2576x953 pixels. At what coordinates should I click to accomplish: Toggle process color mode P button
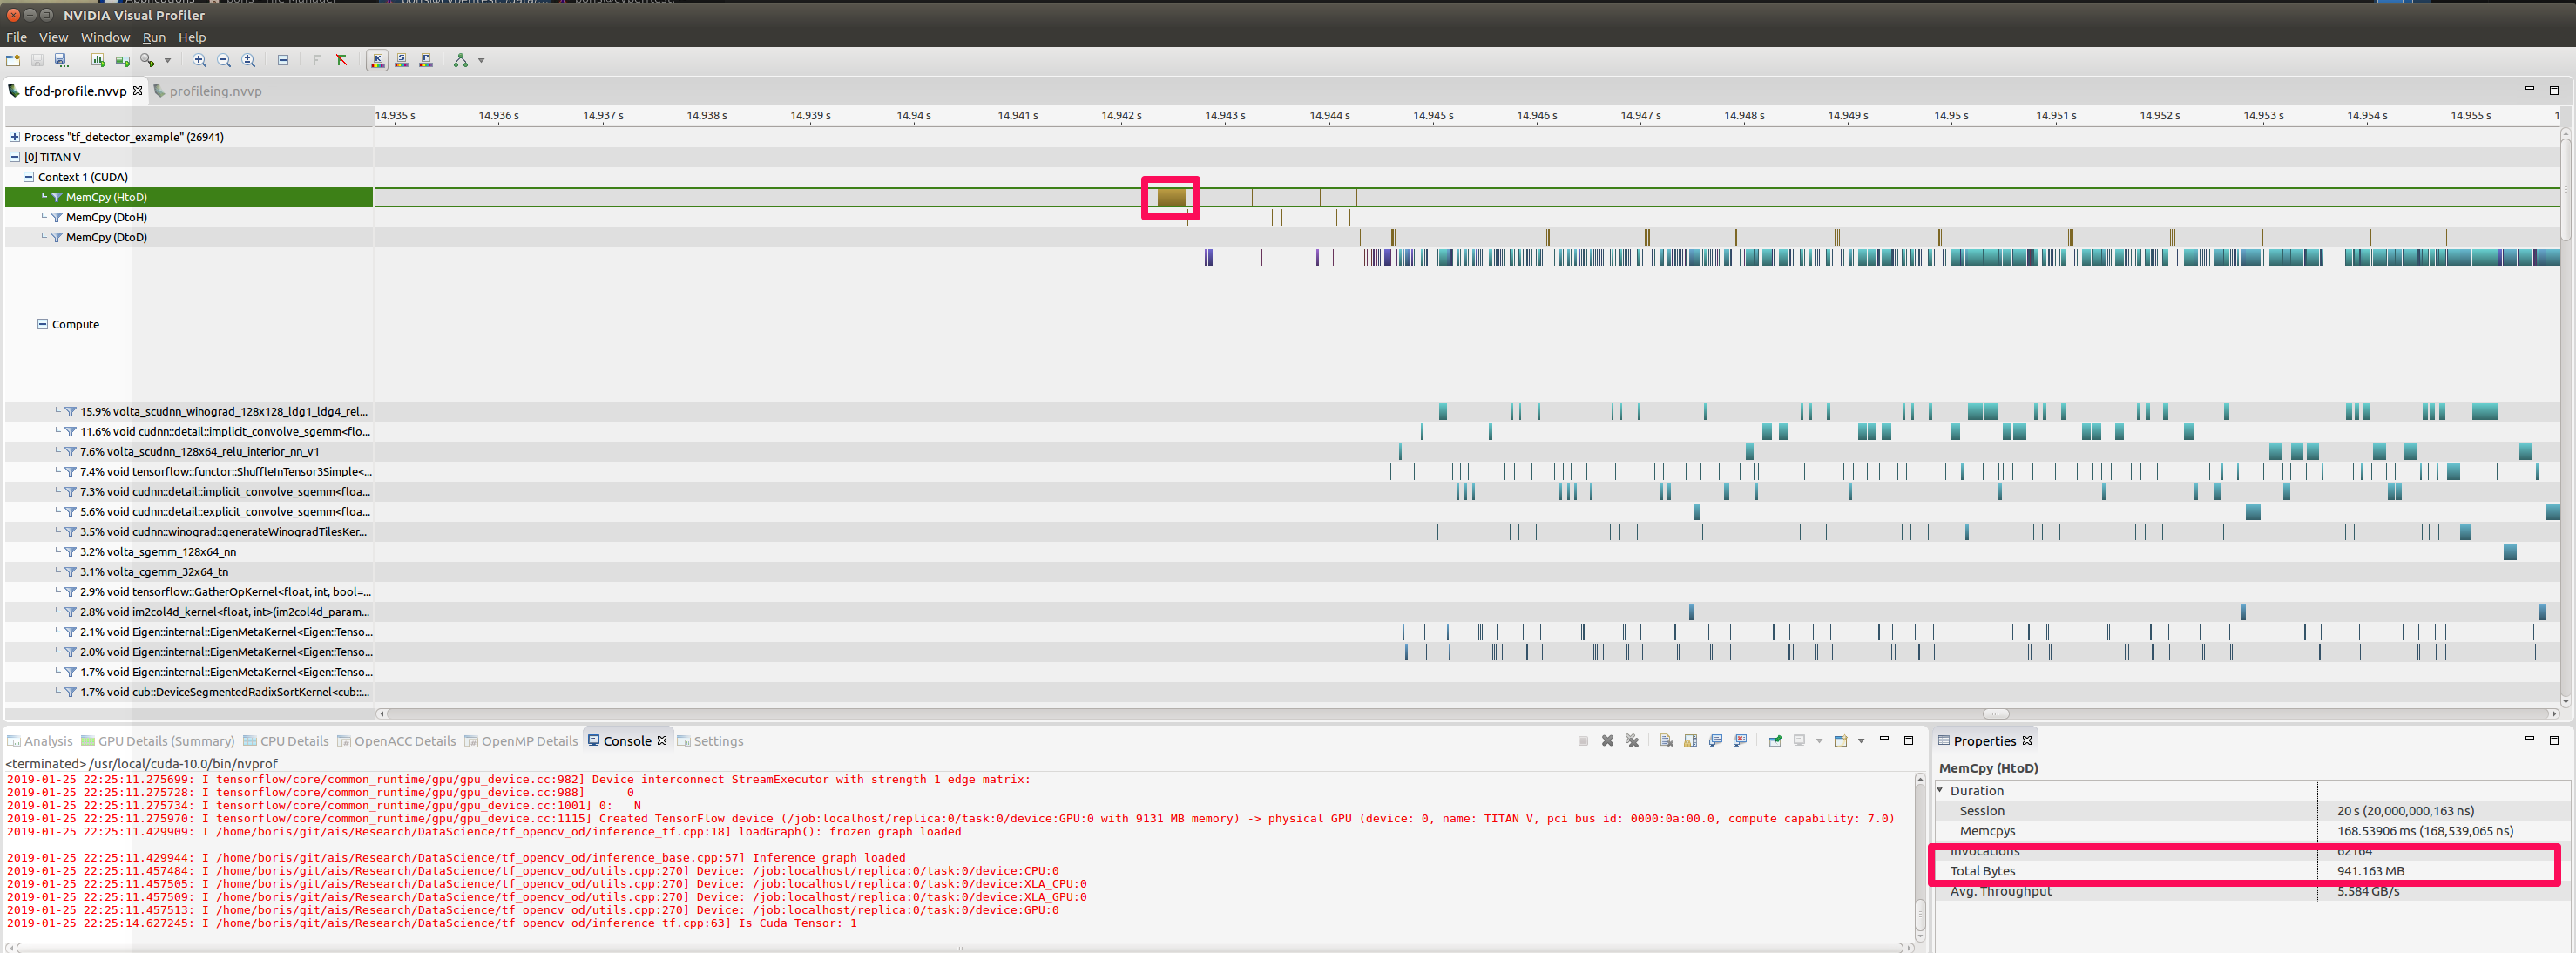(x=426, y=60)
